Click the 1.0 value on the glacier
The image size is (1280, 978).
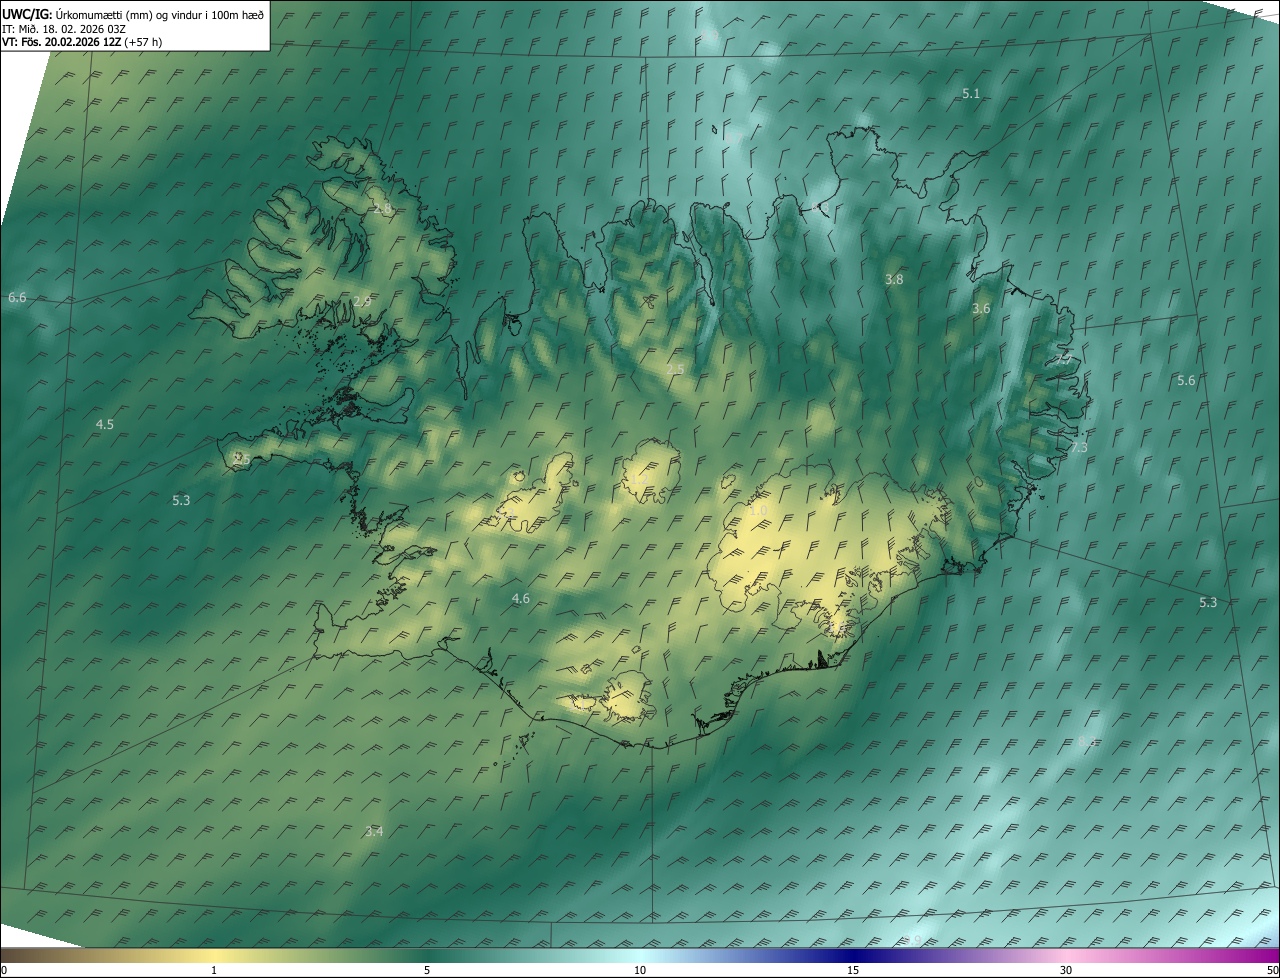point(758,511)
